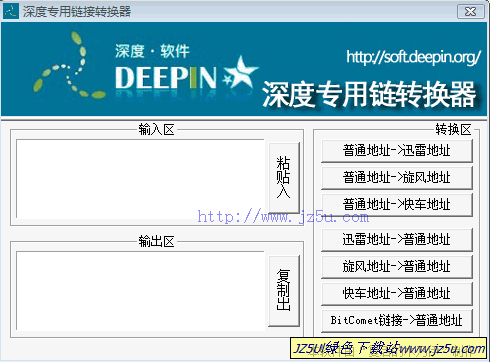Image resolution: width=490 pixels, height=362 pixels.
Task: Convert 迅雷地址->普通地址 with its button
Action: coord(397,240)
